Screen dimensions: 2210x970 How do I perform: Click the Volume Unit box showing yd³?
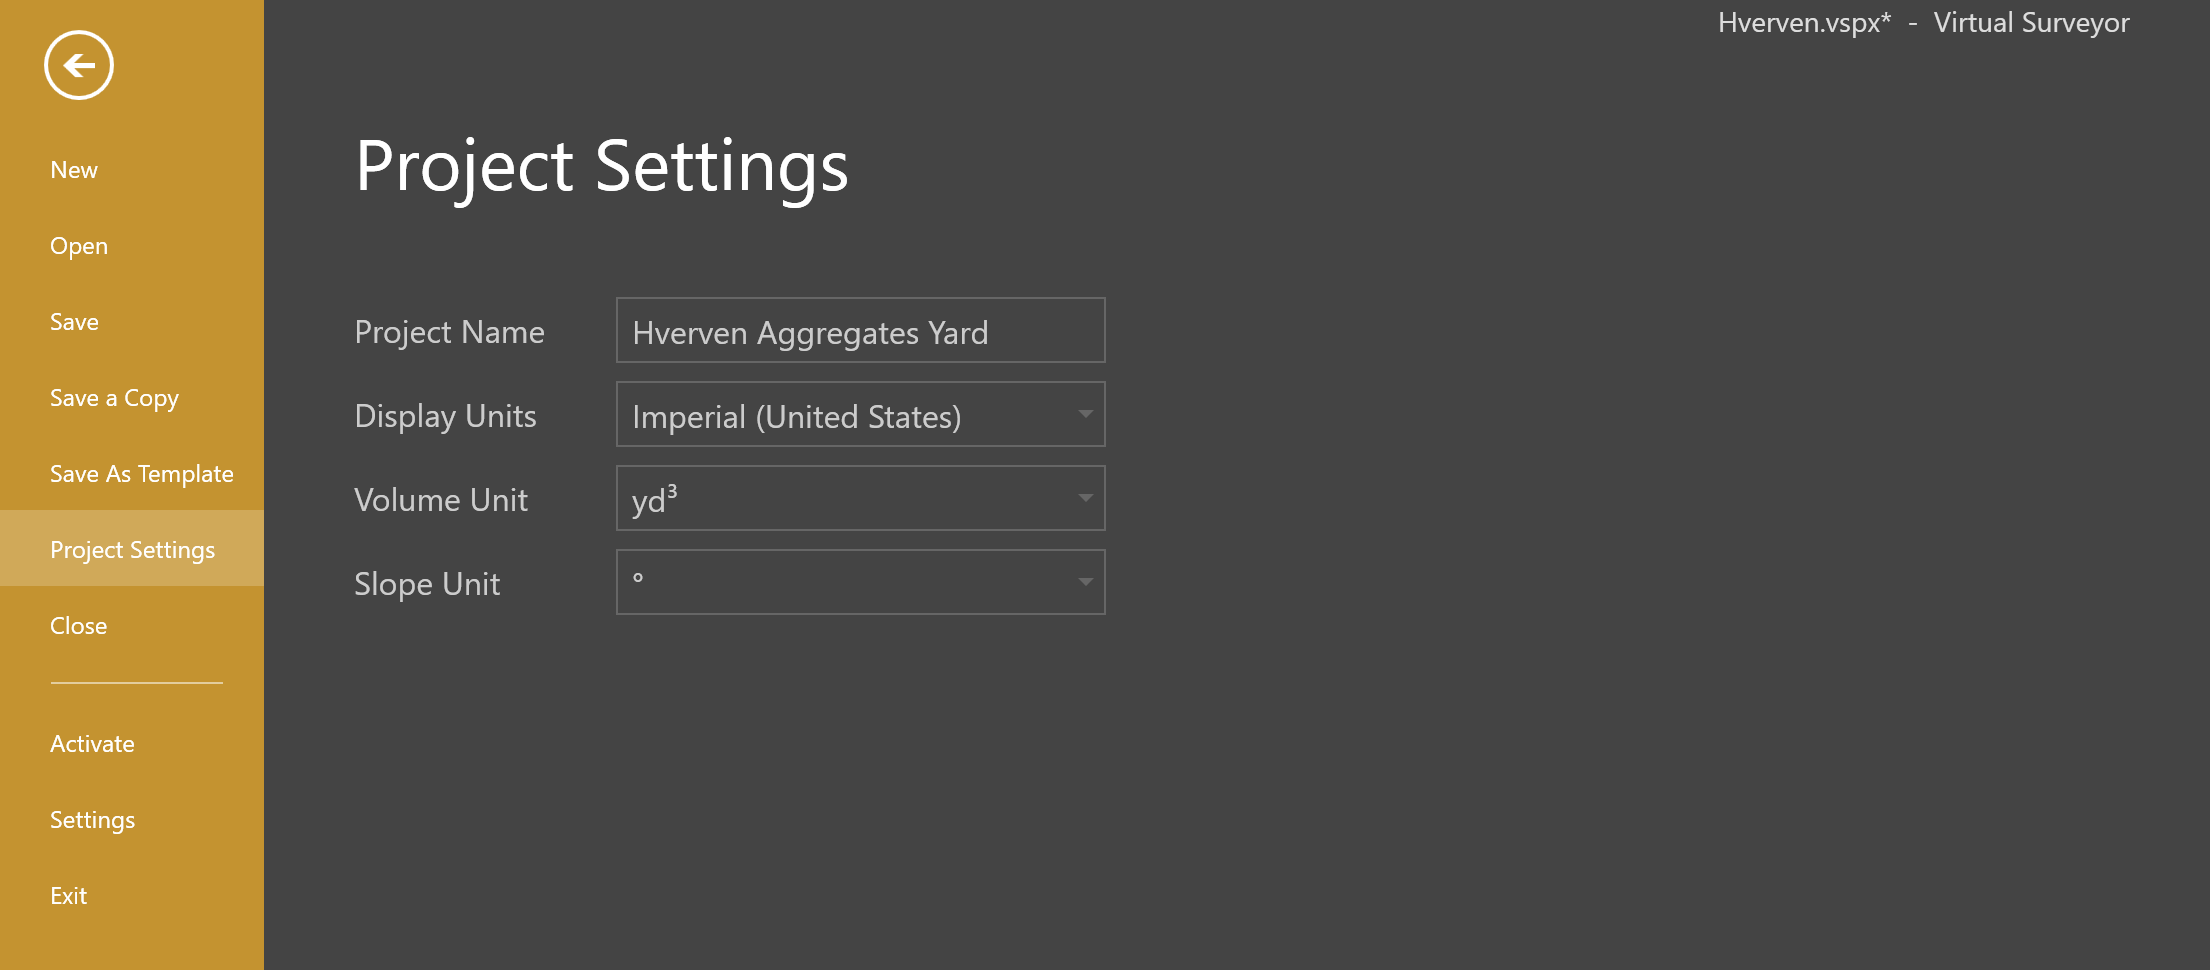860,498
